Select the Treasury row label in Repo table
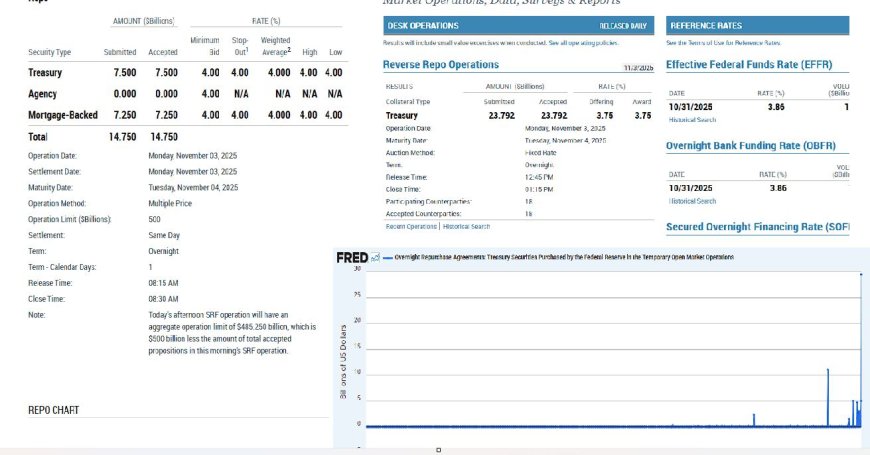Screen dimensions: 870x455 (45, 73)
